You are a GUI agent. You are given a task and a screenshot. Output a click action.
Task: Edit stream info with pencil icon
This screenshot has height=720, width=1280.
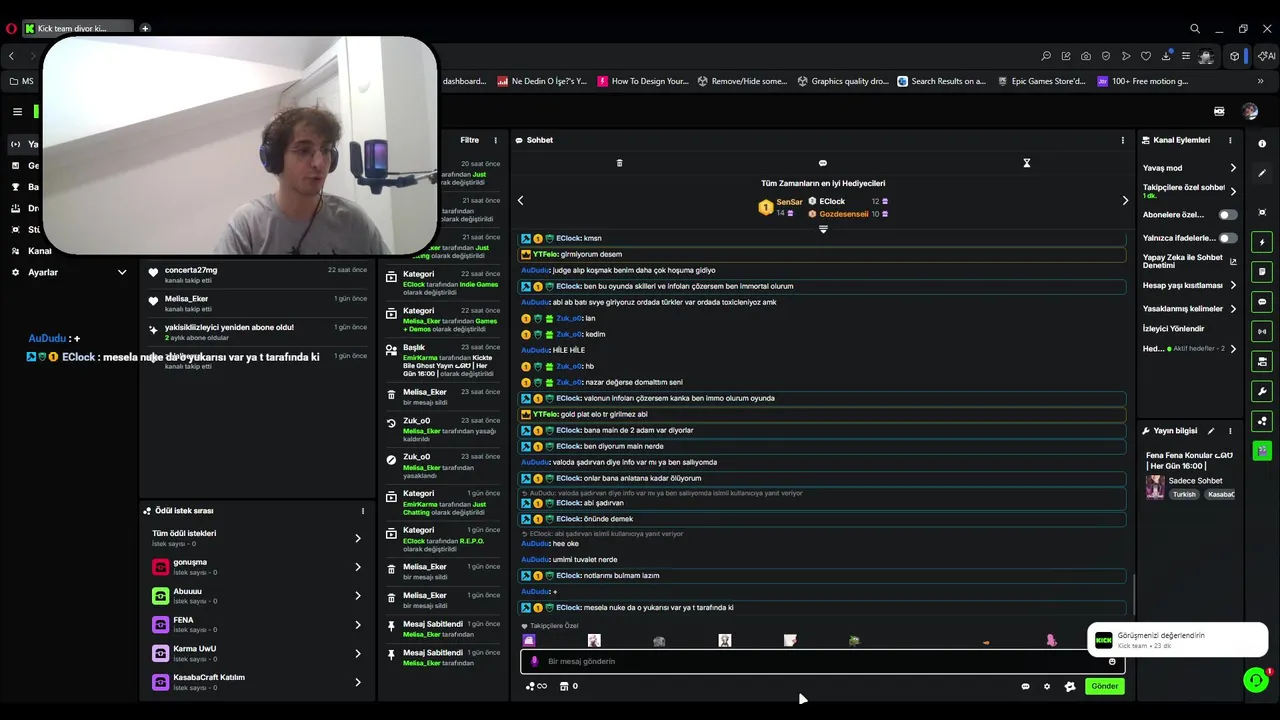[1211, 431]
